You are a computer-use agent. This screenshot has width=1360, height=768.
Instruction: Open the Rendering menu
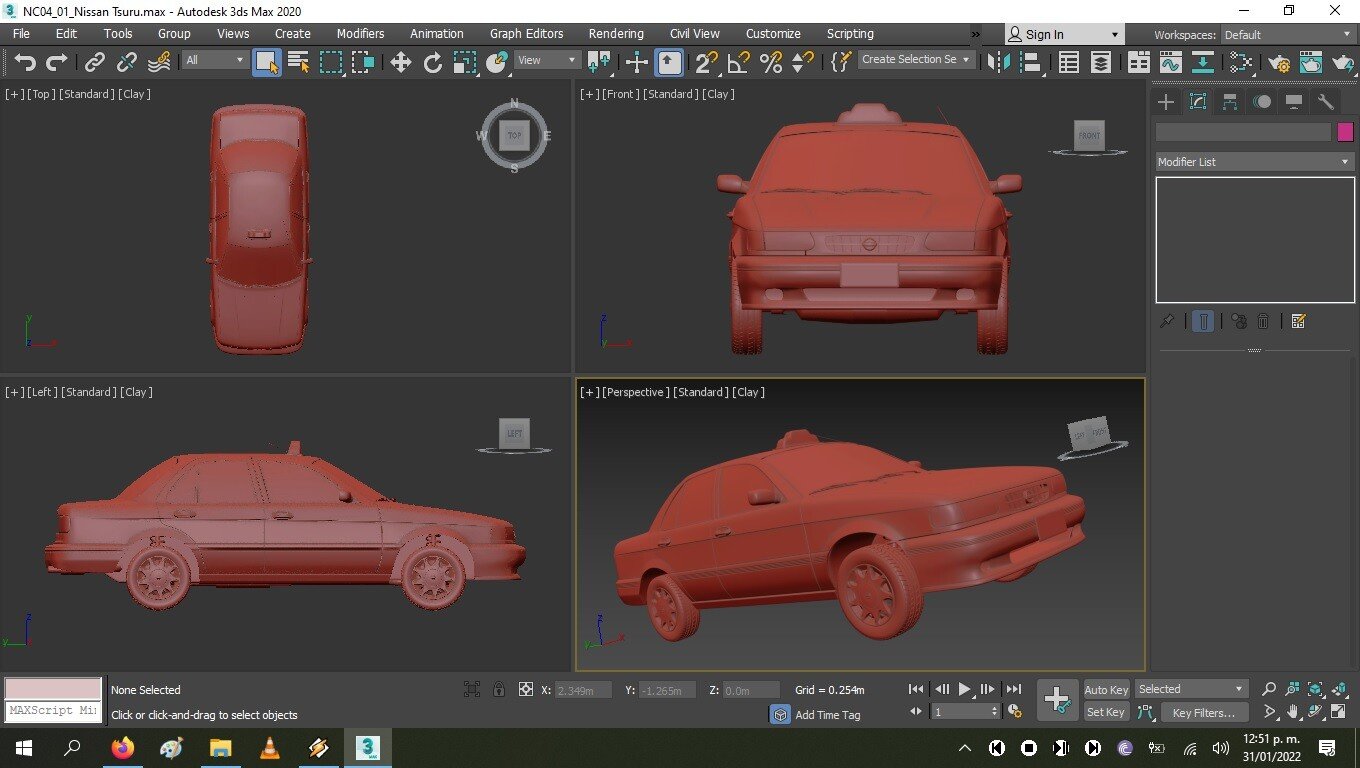(616, 33)
